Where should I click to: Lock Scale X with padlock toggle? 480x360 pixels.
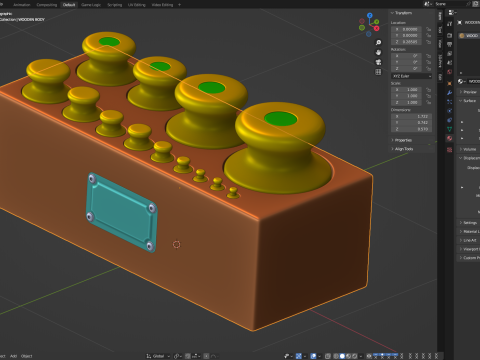coord(429,90)
